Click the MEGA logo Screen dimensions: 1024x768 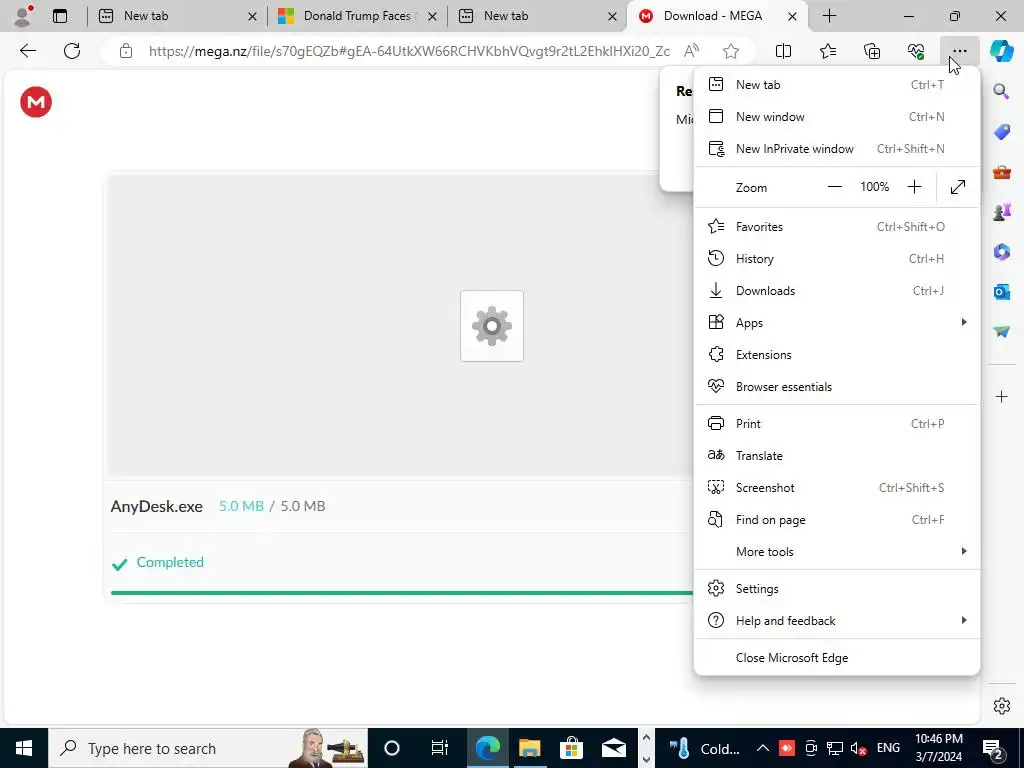point(36,102)
